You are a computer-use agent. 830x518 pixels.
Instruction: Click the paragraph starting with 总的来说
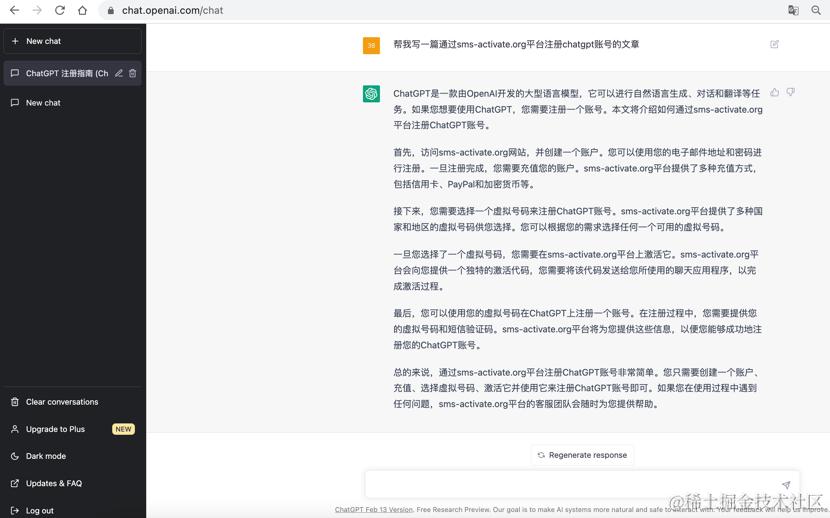[575, 388]
